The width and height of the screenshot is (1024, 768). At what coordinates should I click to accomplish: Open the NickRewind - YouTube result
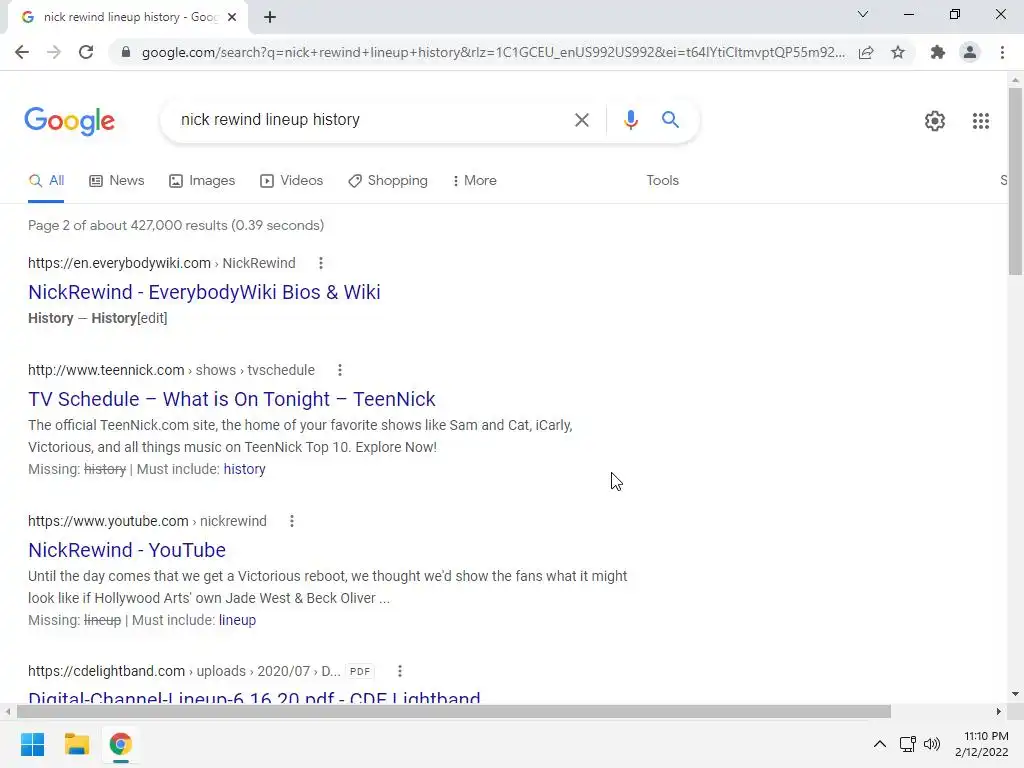tap(127, 551)
